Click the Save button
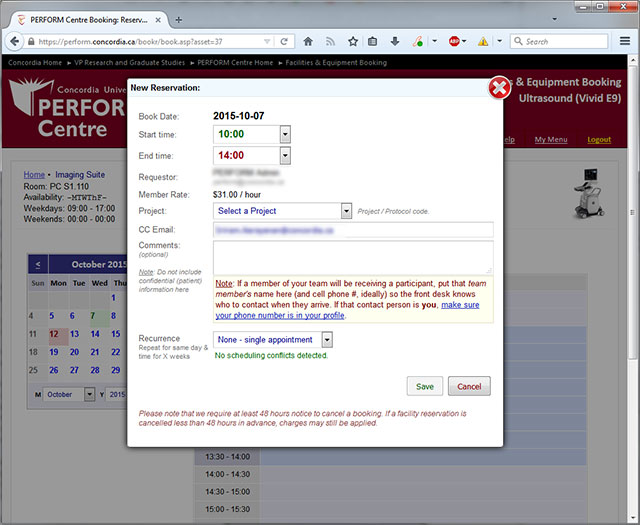Screen dimensions: 640x525 425,386
